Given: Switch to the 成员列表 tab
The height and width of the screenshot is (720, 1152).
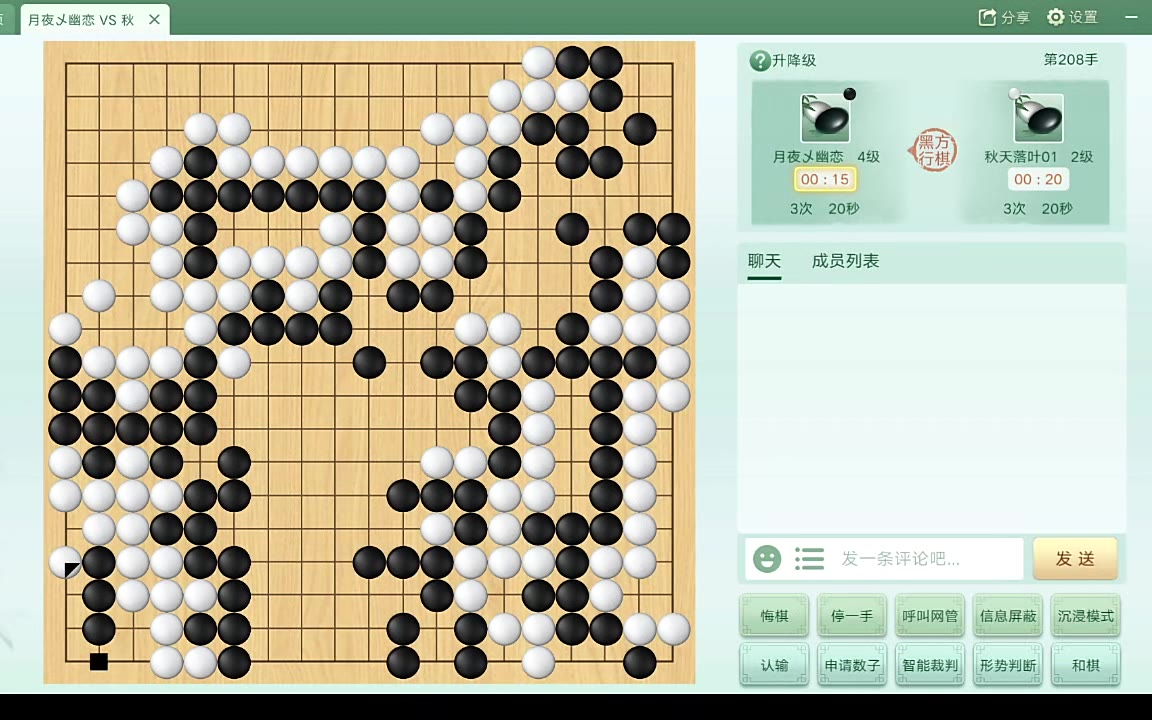Looking at the screenshot, I should pyautogui.click(x=845, y=261).
